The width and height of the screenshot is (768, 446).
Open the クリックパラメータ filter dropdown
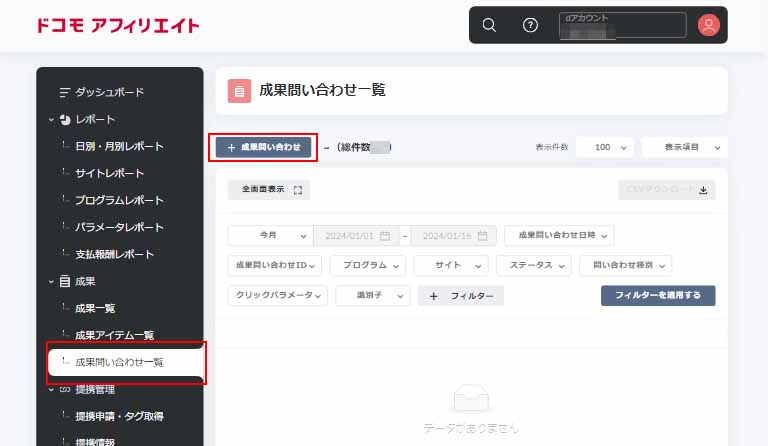click(x=278, y=295)
